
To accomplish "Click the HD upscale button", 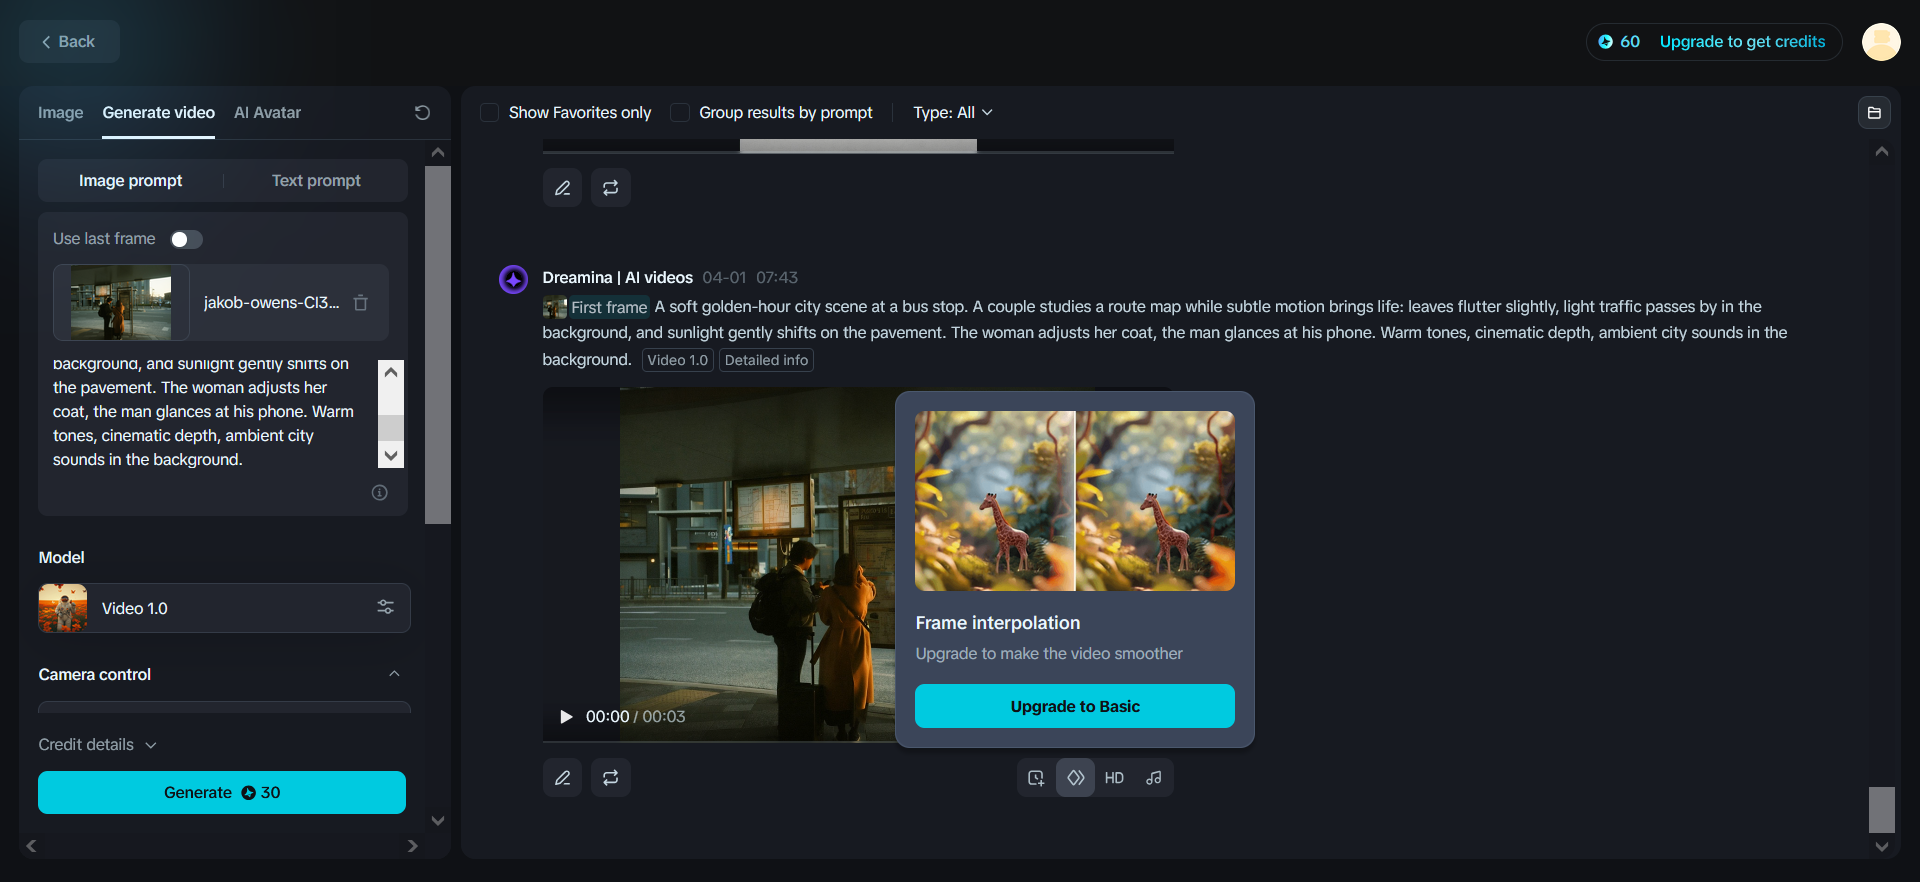I will [x=1114, y=778].
